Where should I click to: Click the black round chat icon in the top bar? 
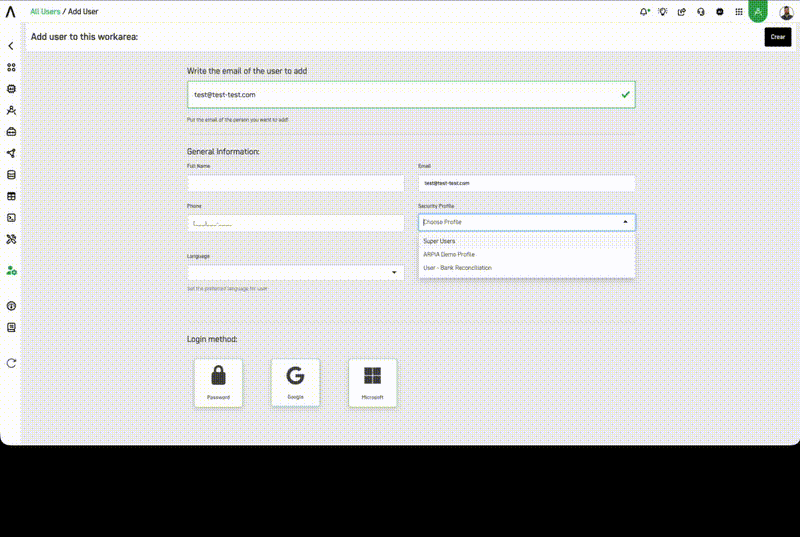[x=720, y=12]
